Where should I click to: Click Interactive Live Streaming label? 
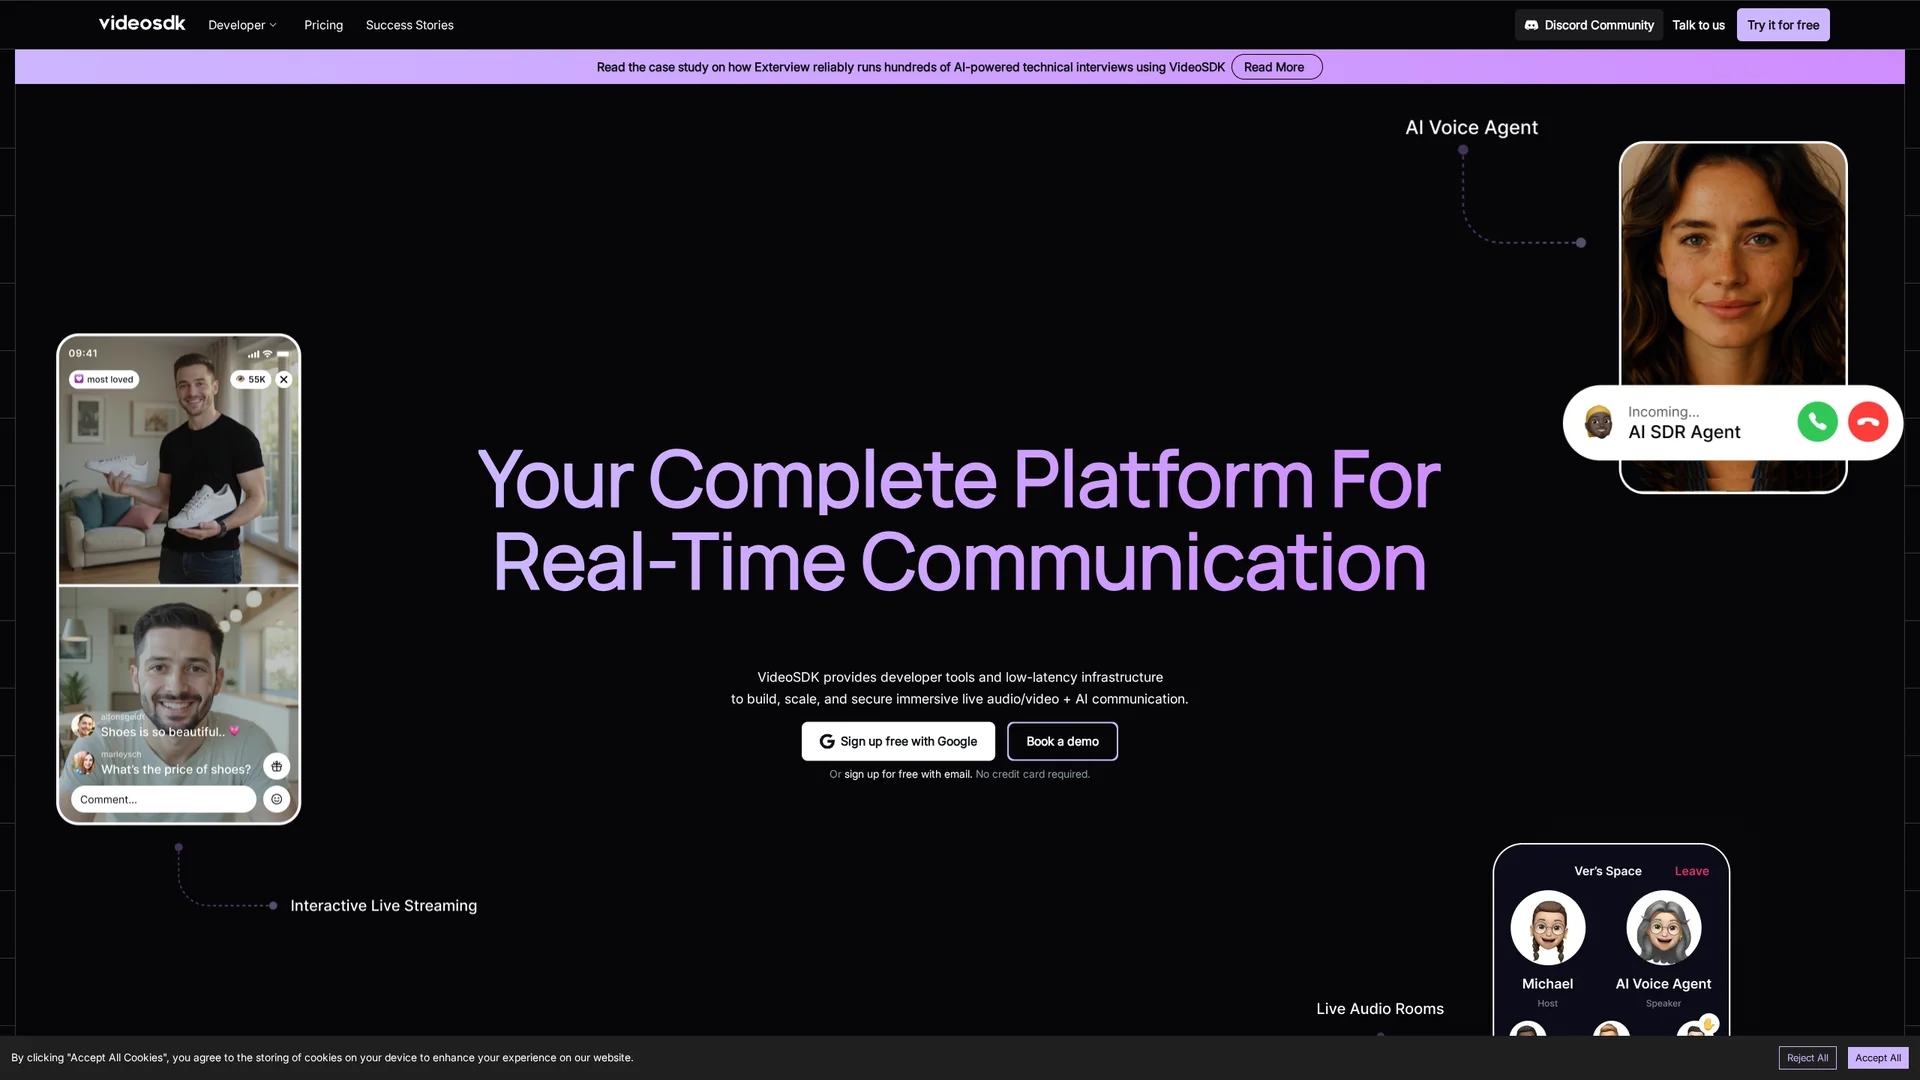pos(383,906)
